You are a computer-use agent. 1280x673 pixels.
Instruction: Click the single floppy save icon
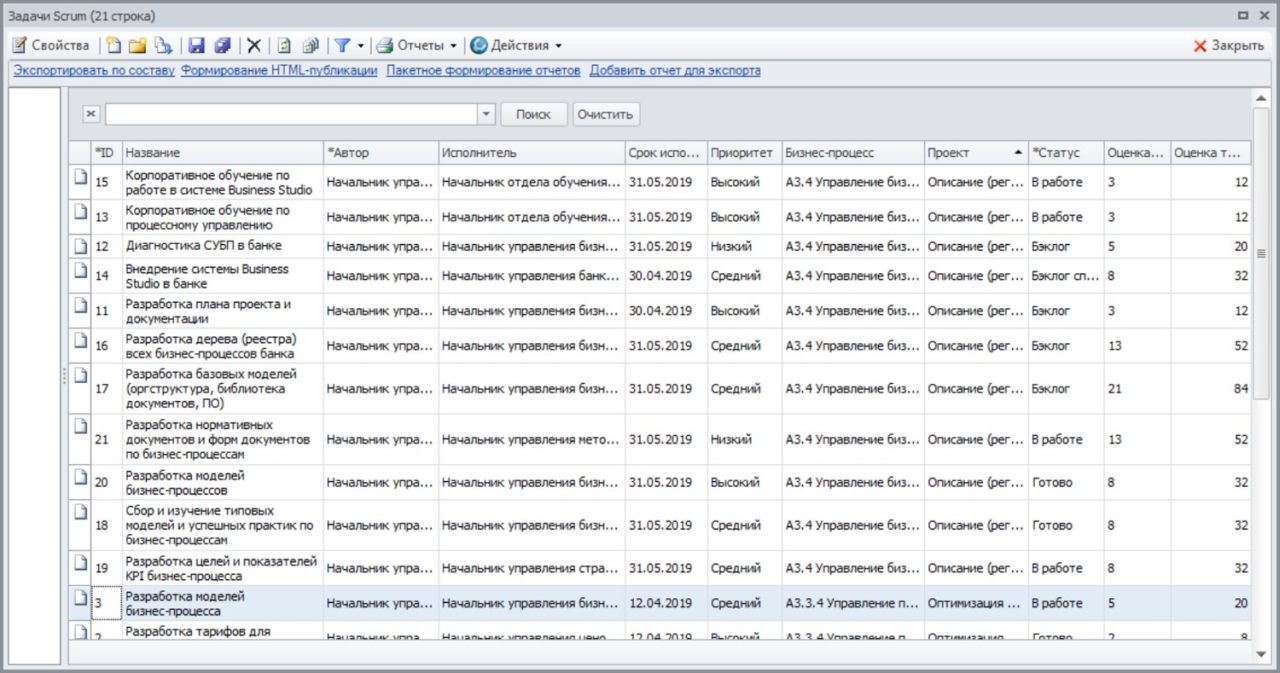coord(197,46)
